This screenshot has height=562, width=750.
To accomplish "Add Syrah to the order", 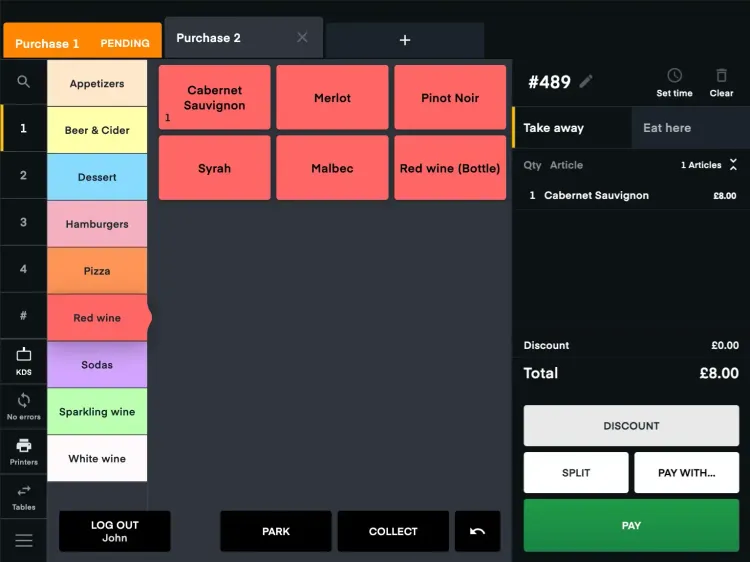I will [x=215, y=168].
